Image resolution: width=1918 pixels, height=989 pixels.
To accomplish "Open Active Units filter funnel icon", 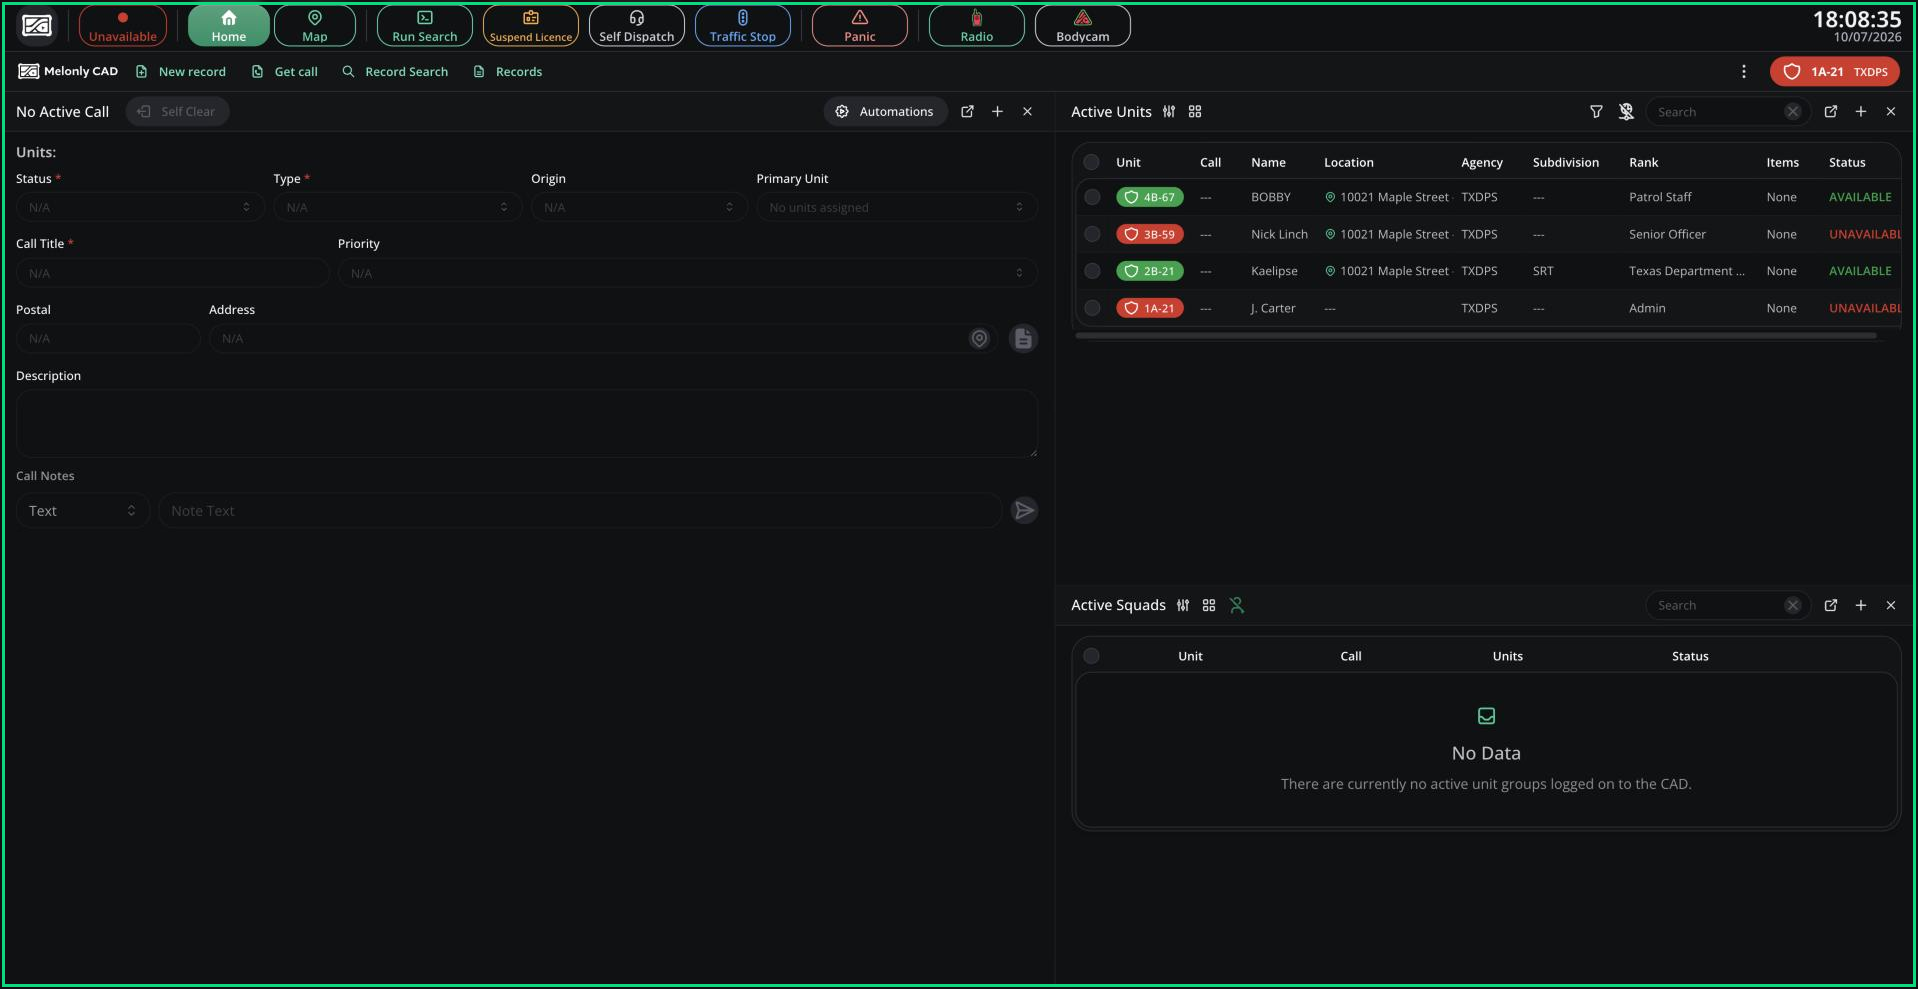I will tap(1596, 112).
